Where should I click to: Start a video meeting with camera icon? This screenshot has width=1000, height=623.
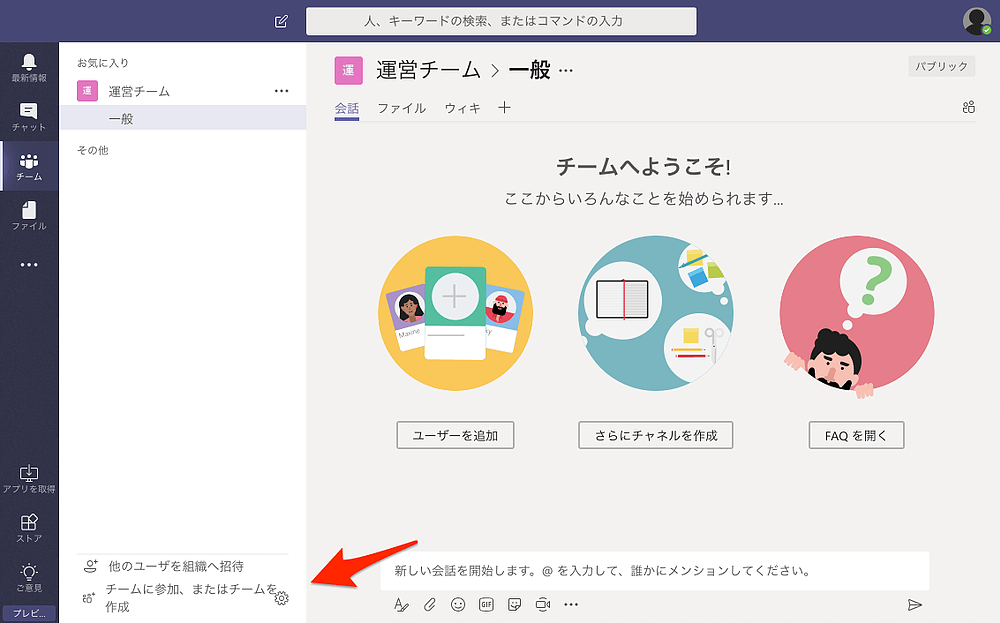(543, 605)
